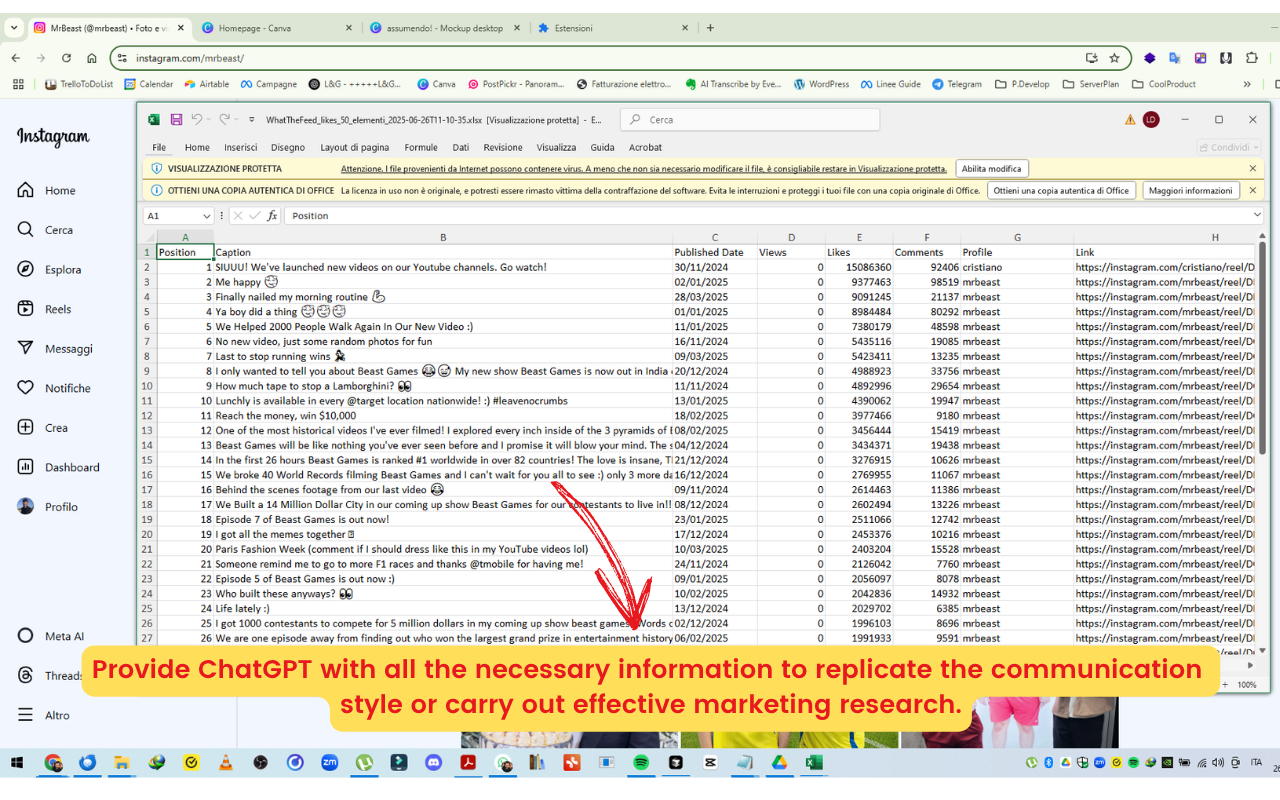Click the Excel Cerca search box
Image resolution: width=1280 pixels, height=800 pixels.
[750, 120]
